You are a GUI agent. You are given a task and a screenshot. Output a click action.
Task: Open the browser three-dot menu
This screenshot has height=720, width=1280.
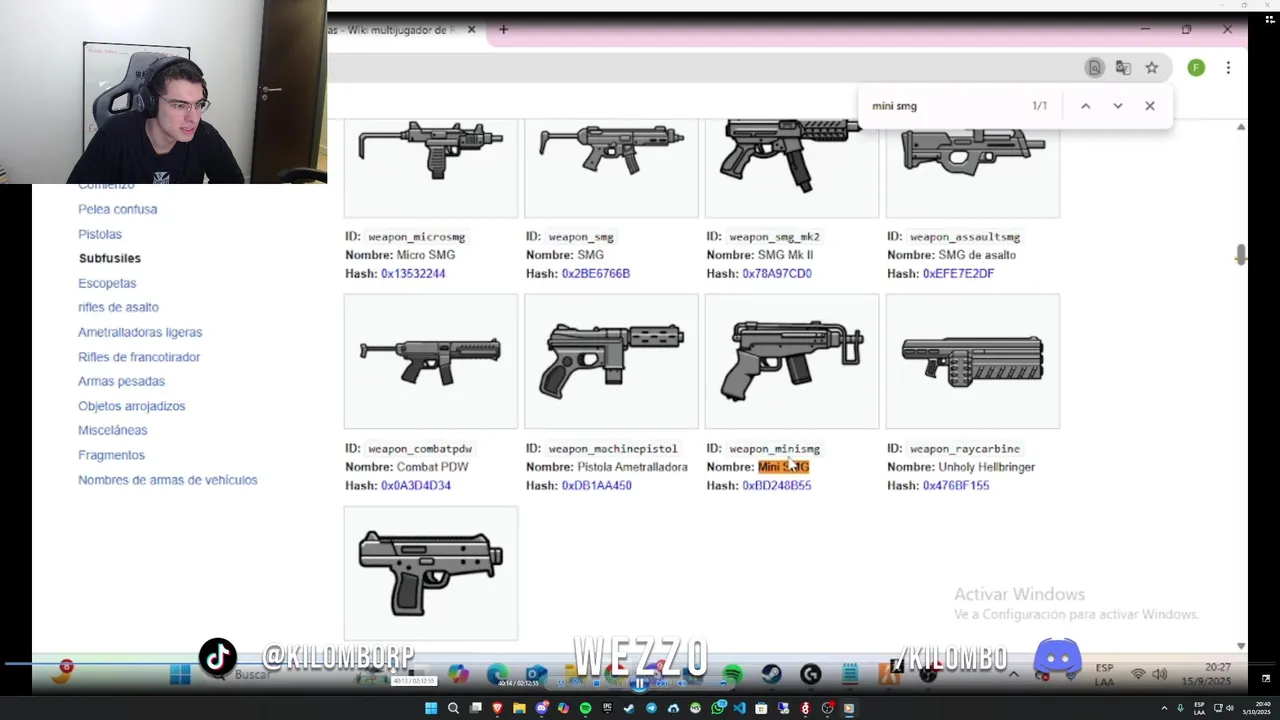coord(1228,68)
